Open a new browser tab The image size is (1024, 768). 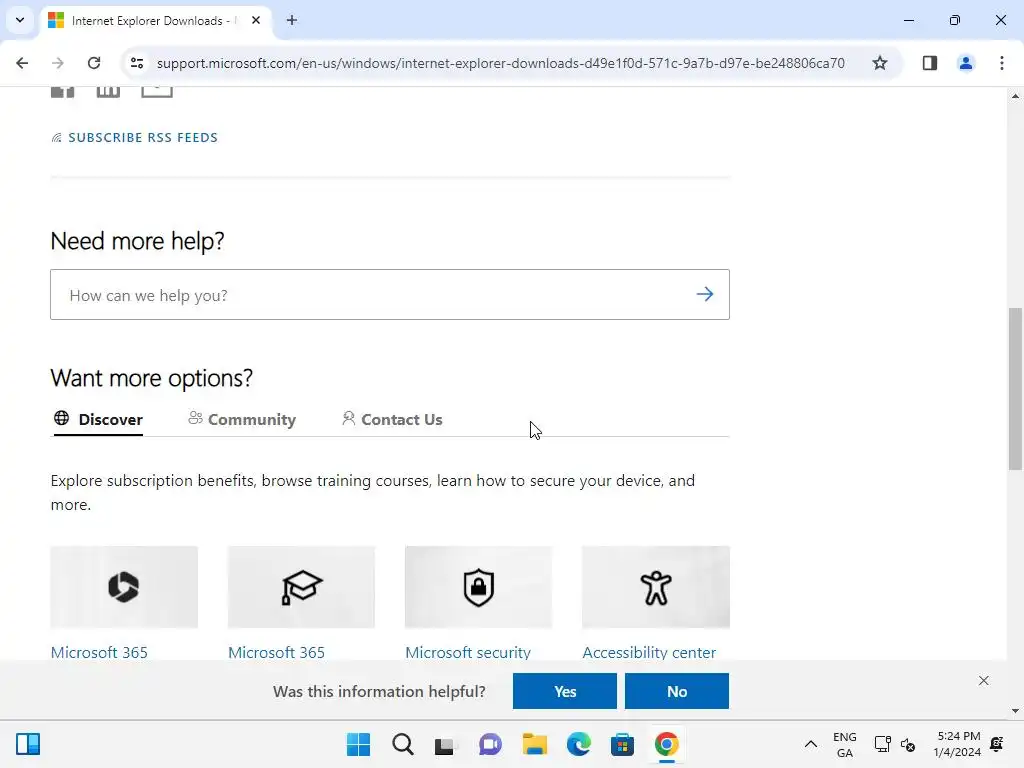pyautogui.click(x=292, y=20)
